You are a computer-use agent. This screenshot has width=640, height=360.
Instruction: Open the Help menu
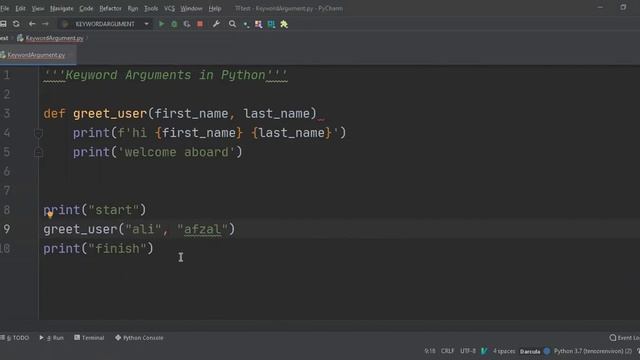tap(215, 8)
